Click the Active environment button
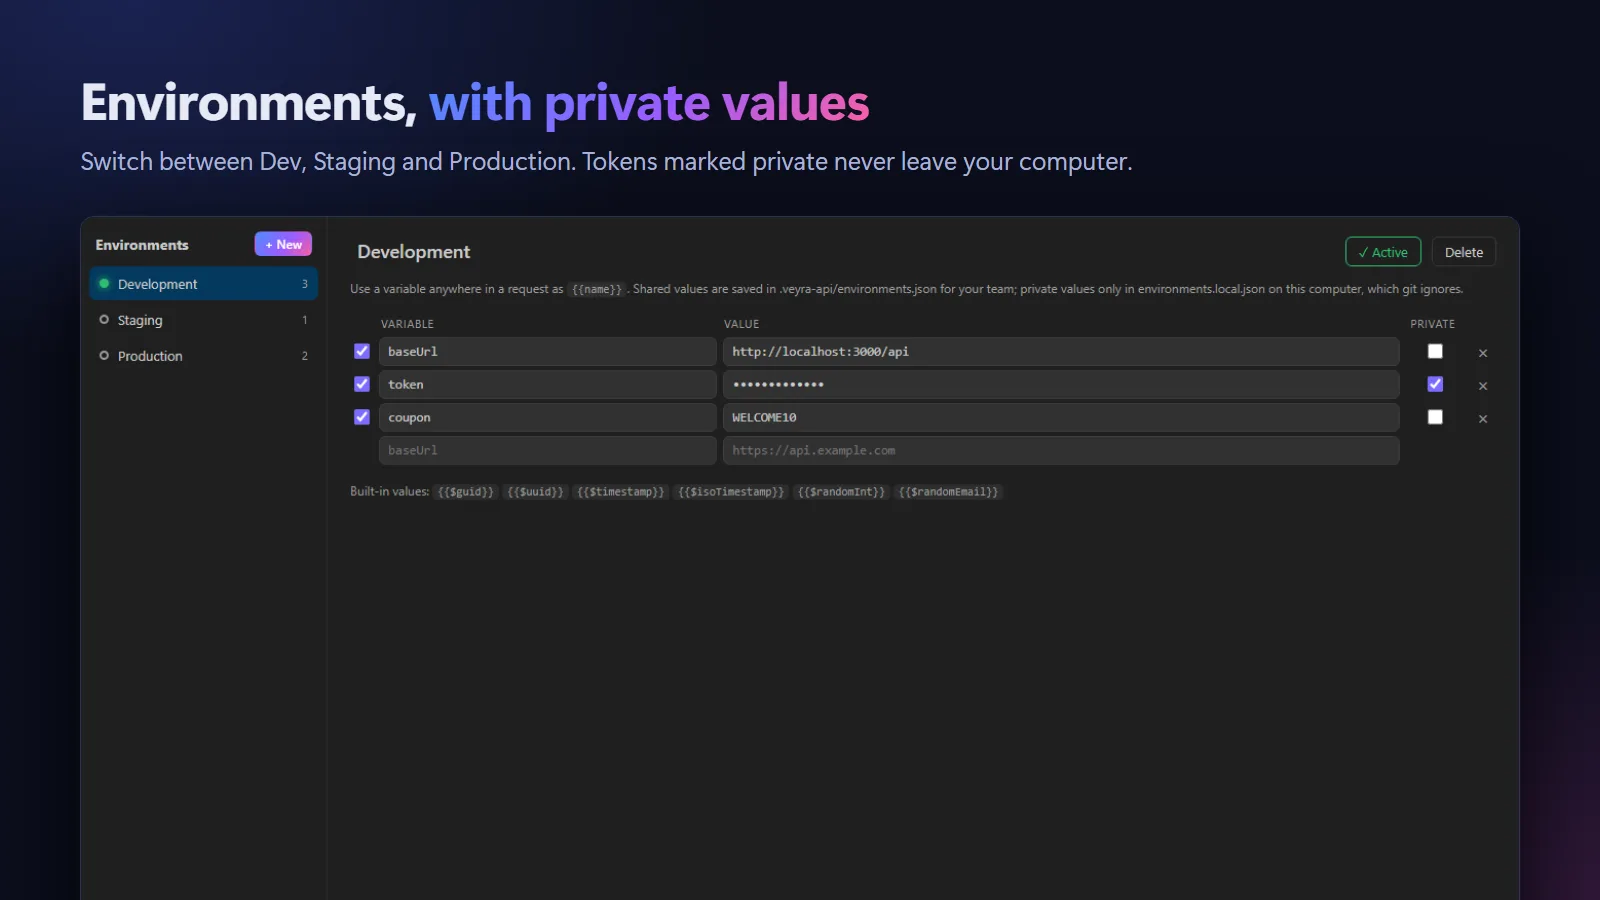1600x900 pixels. pos(1383,252)
